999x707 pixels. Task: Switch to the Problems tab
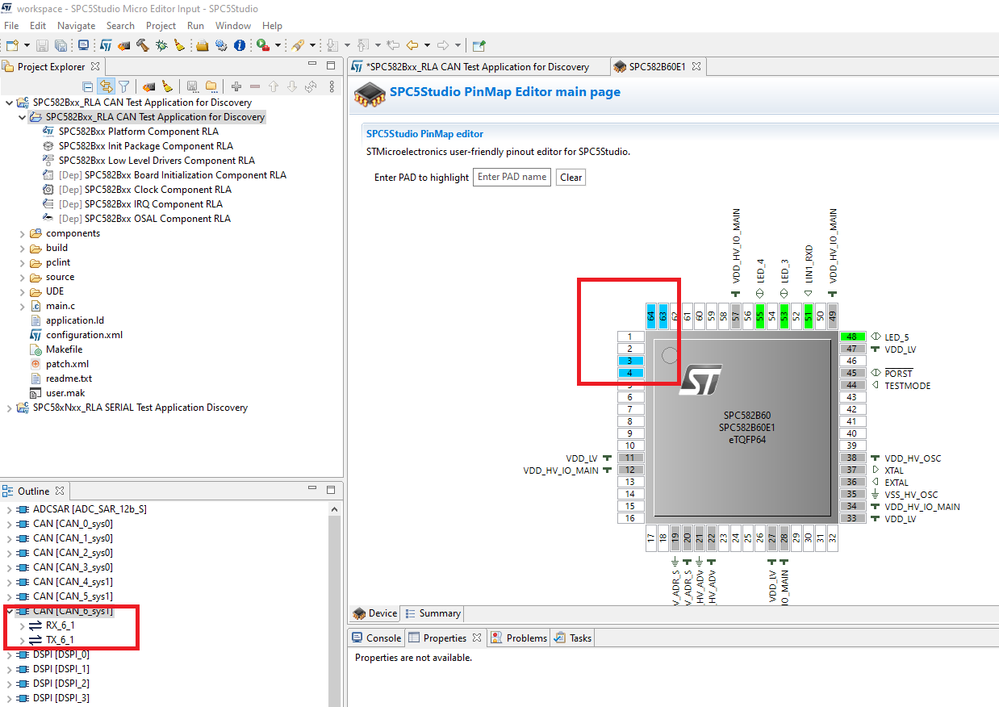(x=519, y=638)
